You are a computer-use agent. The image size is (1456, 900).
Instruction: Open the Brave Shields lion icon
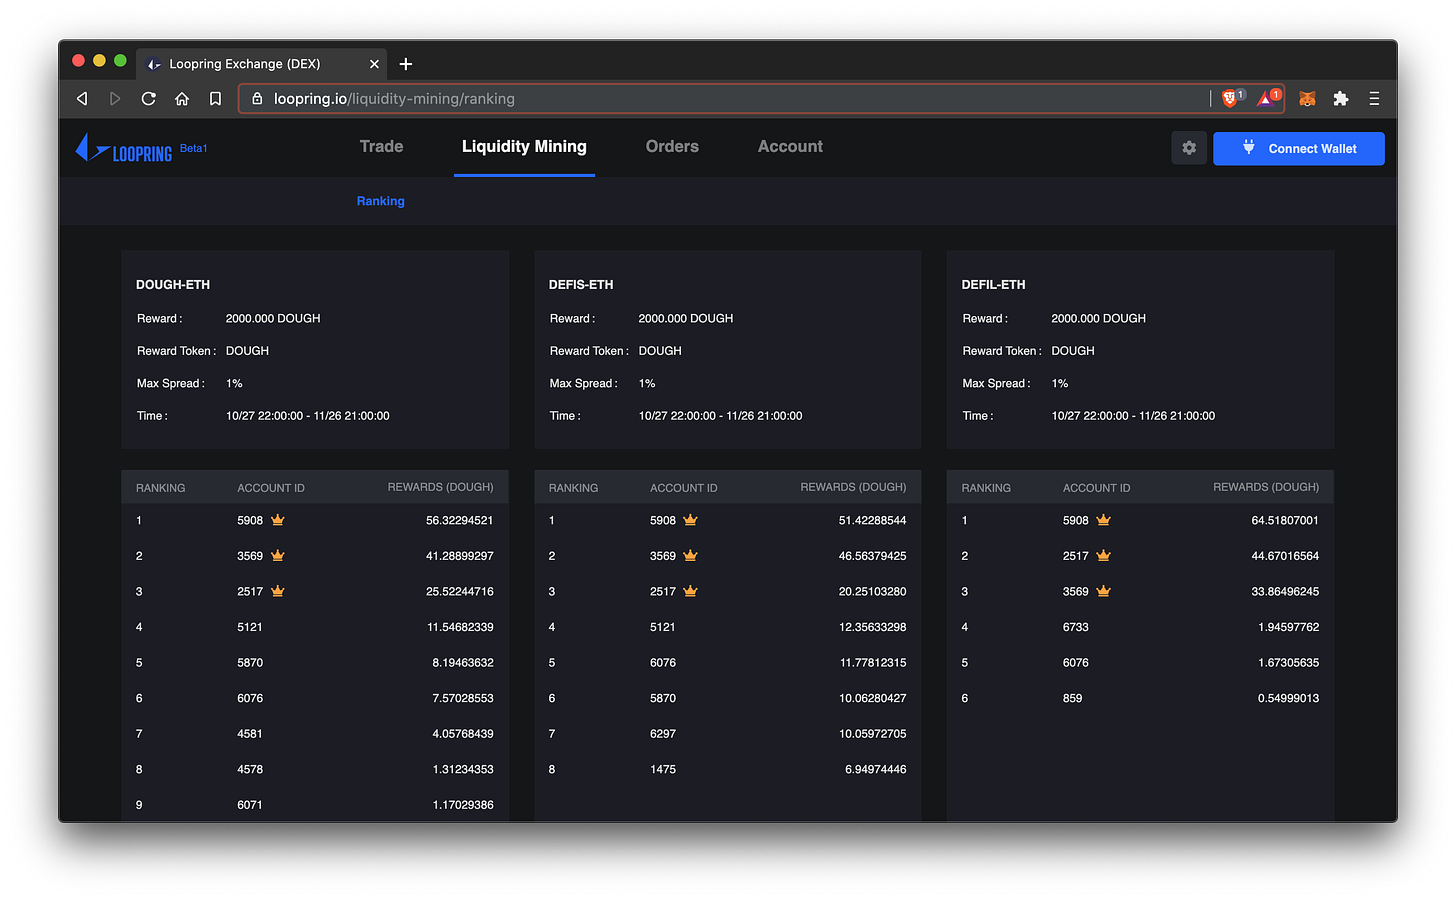1231,98
